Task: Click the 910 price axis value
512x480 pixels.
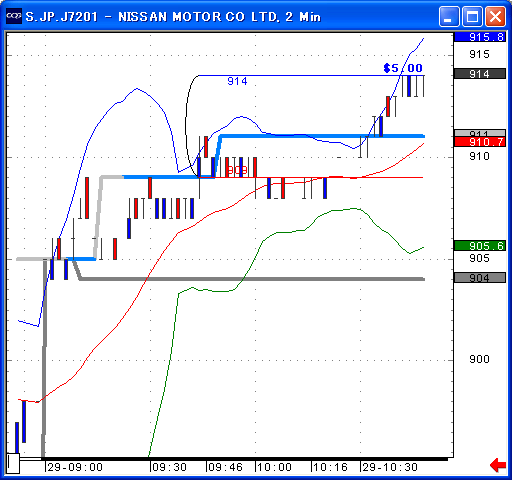Action: click(479, 156)
